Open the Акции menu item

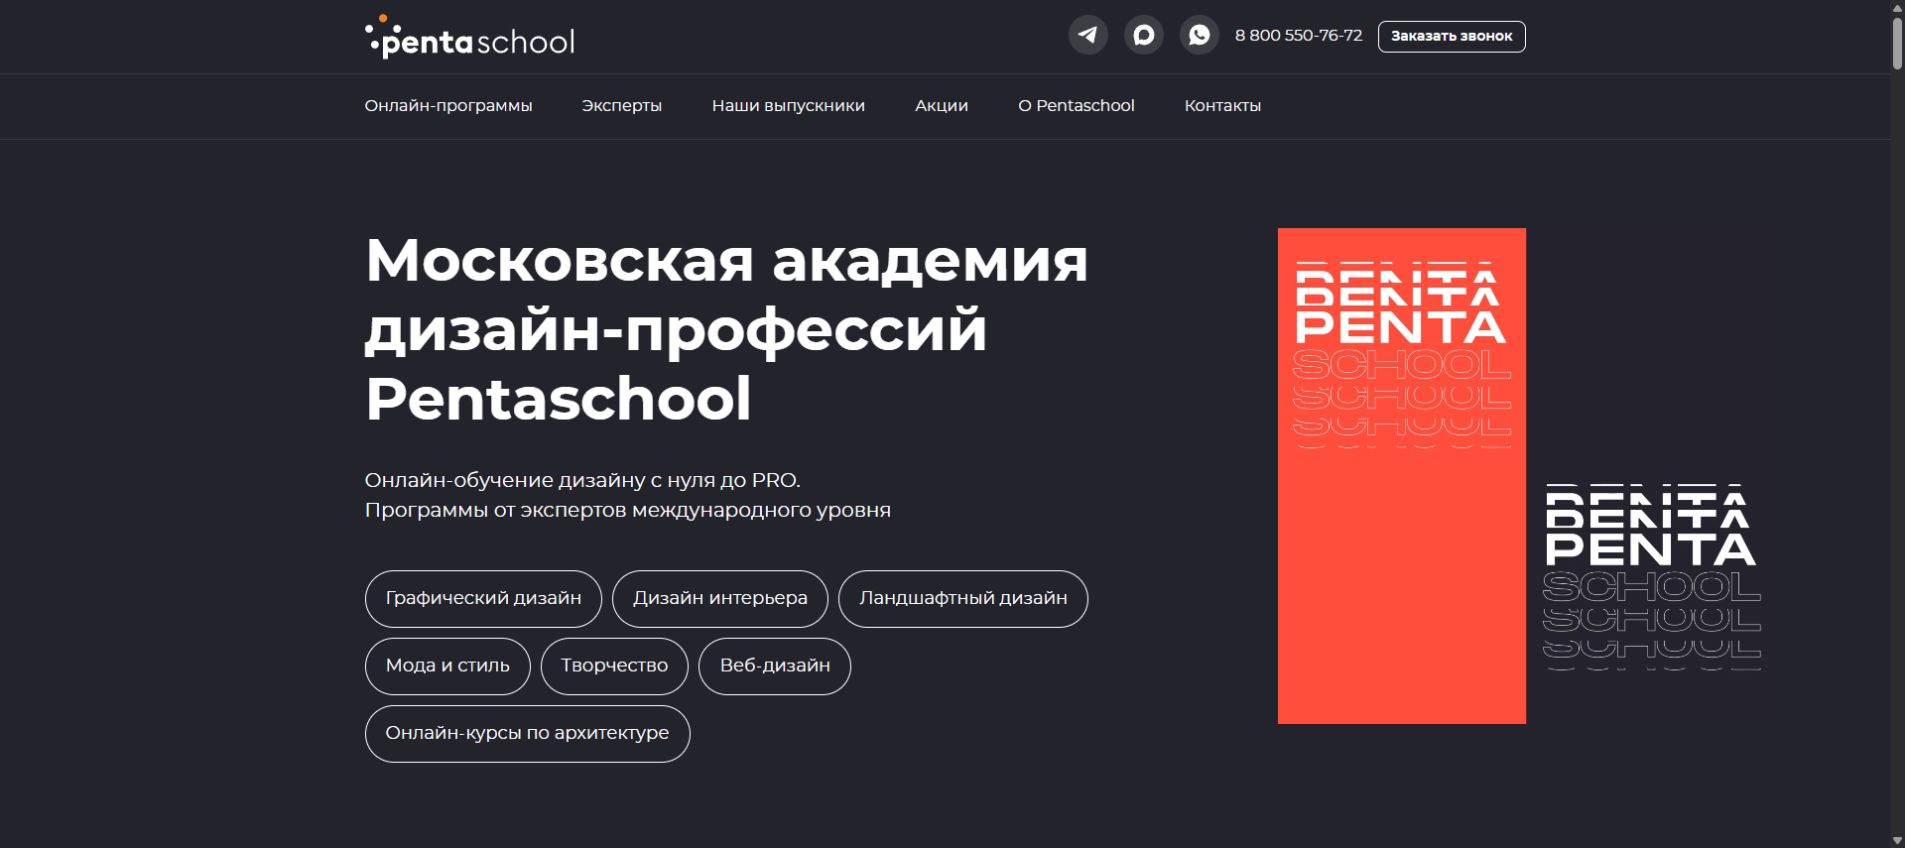coord(941,106)
